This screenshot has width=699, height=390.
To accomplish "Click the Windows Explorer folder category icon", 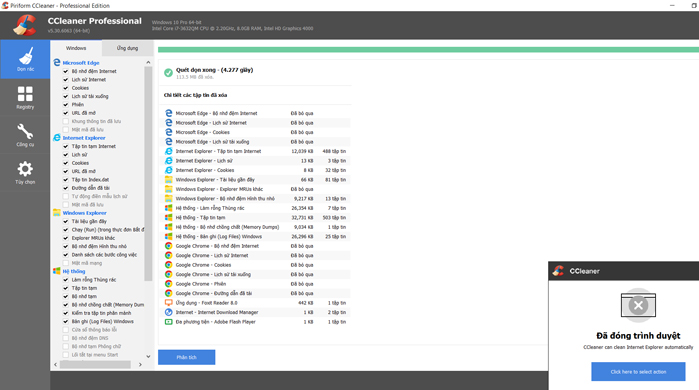I will [57, 213].
